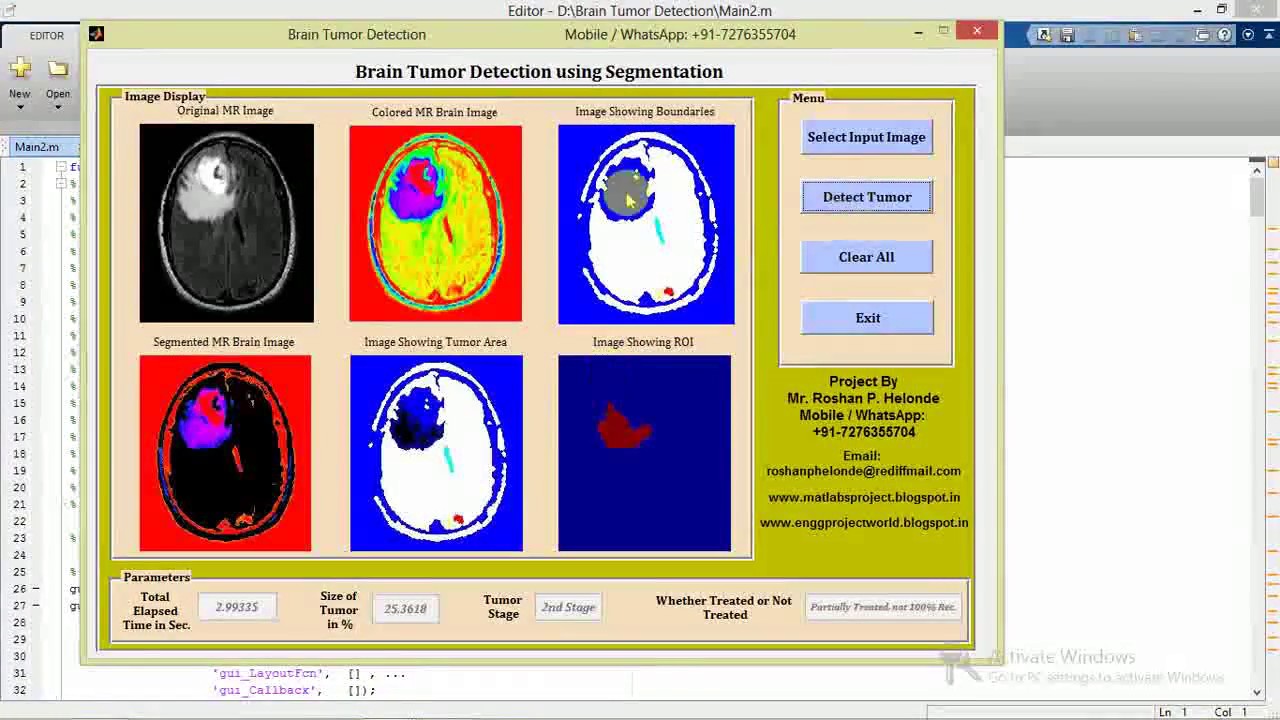Click the www.enggprojectworld.blogspot.in text

click(864, 522)
